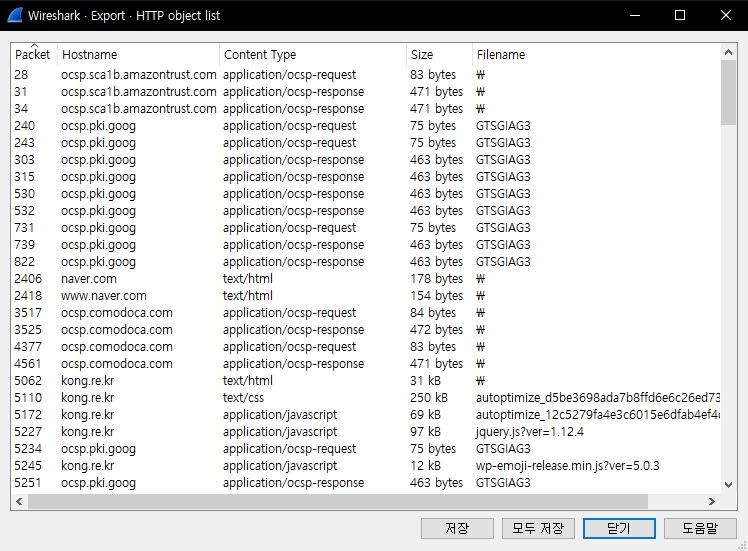Select the naver.com packet 2406 row

366,279
